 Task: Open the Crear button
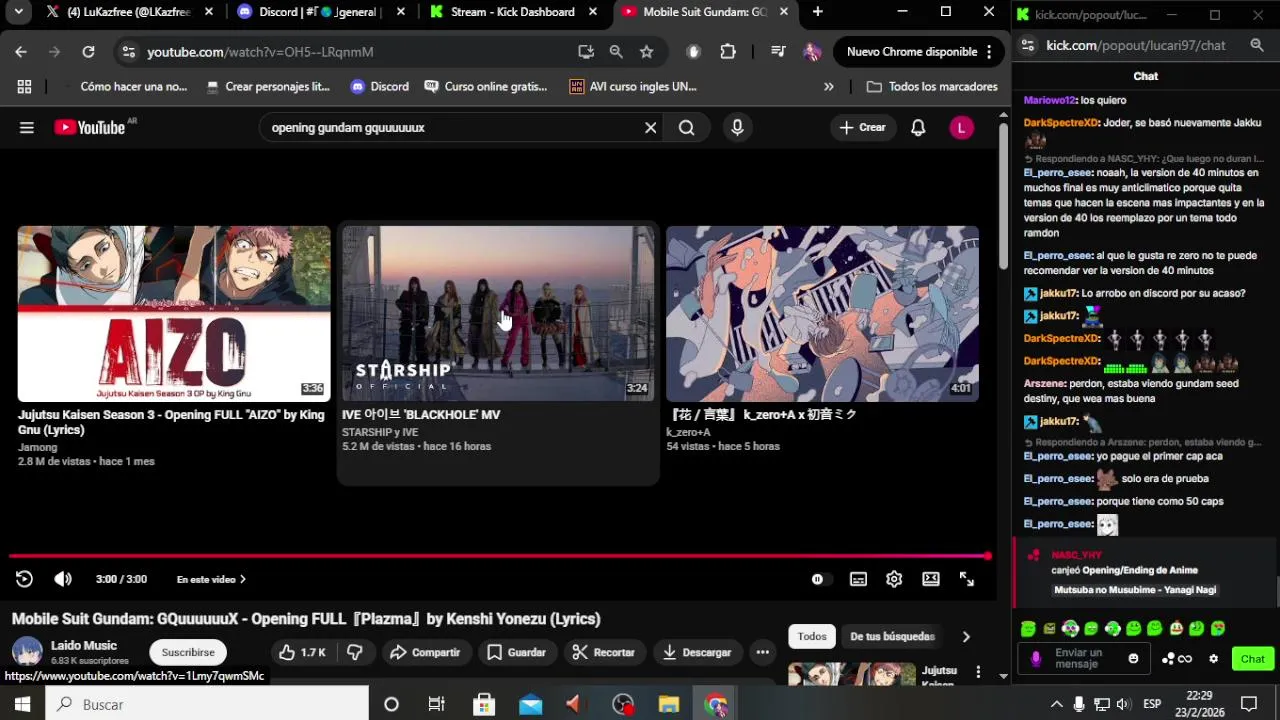(x=862, y=128)
